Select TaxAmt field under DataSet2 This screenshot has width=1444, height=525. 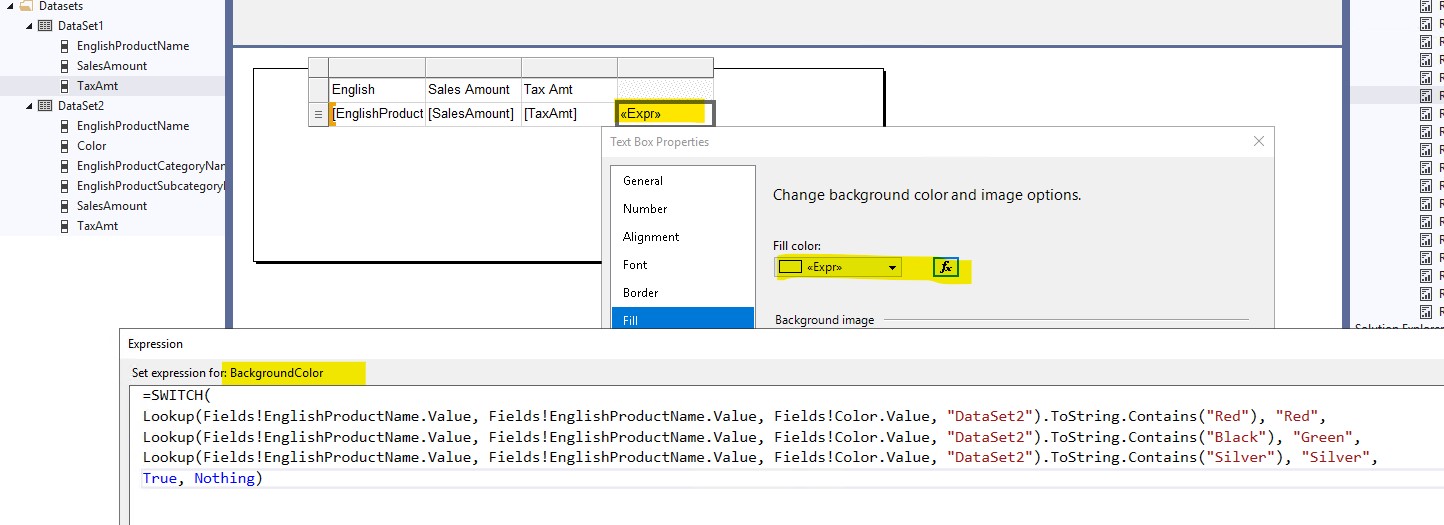[x=97, y=226]
